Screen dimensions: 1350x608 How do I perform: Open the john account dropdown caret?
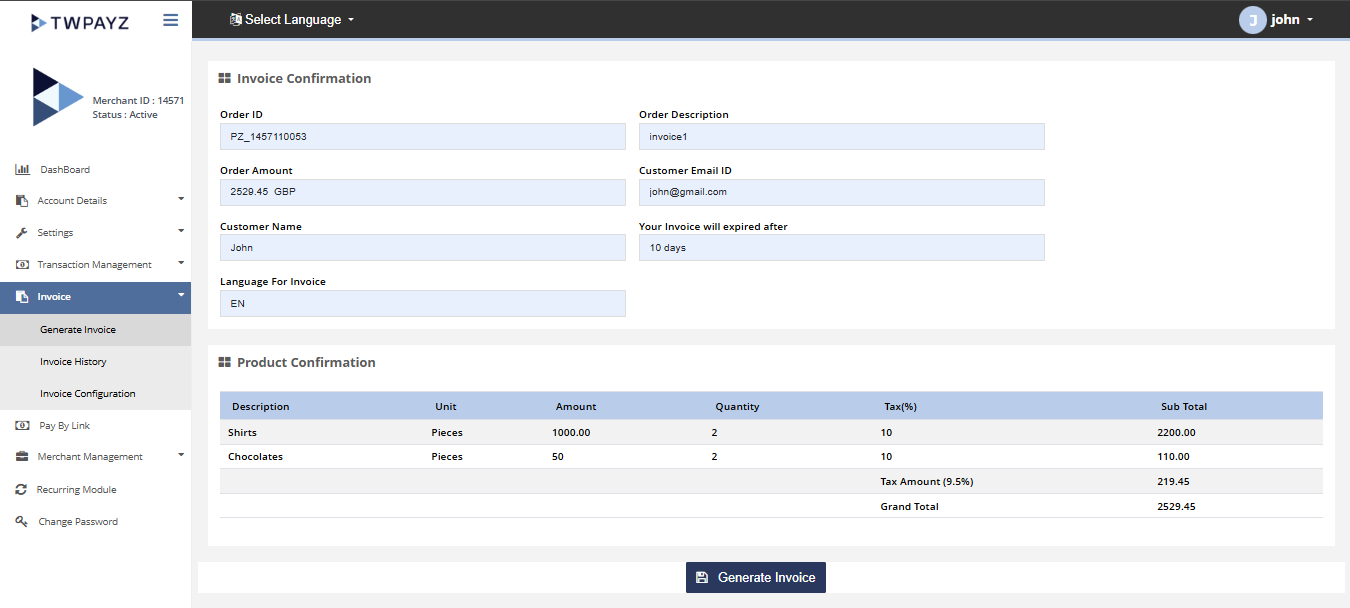pyautogui.click(x=1310, y=20)
